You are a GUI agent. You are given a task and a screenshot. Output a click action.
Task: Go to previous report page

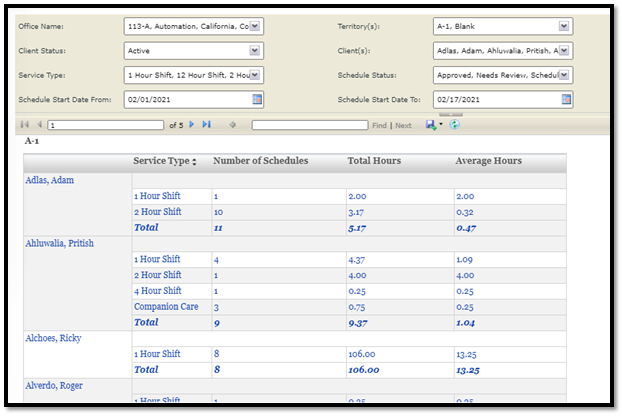39,125
